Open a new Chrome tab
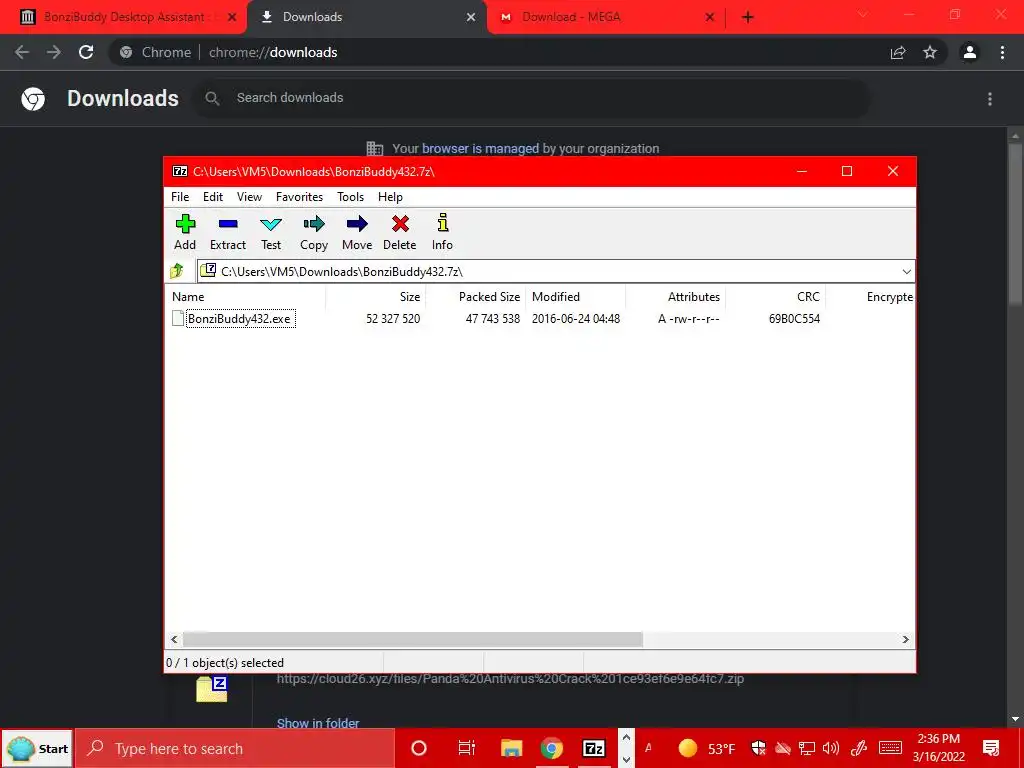 coord(748,17)
